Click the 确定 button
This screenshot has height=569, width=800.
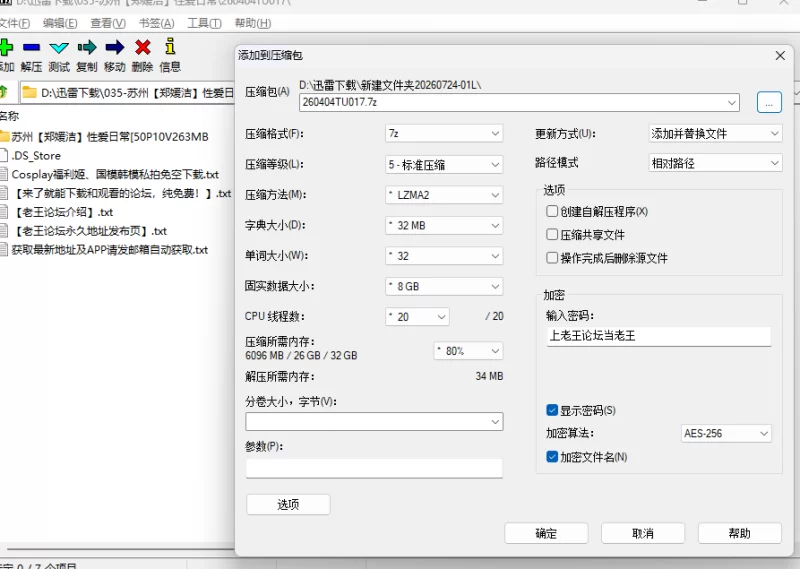546,533
